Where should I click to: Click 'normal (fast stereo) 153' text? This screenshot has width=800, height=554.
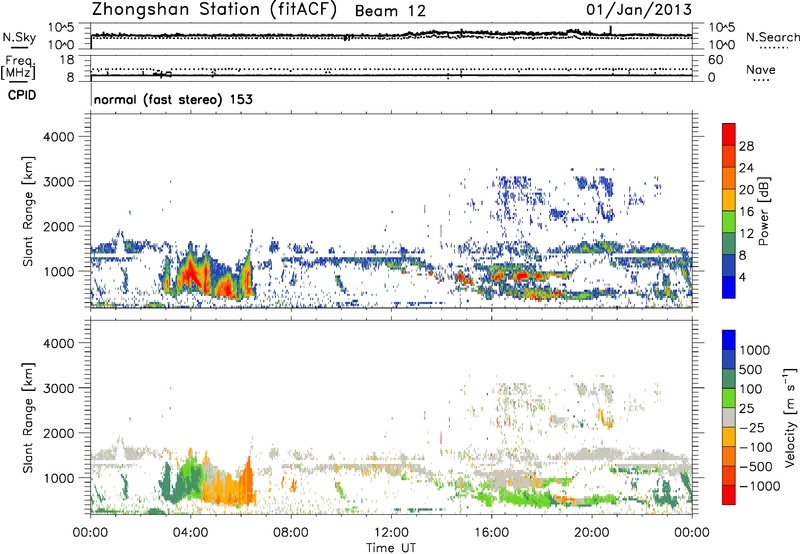click(x=173, y=99)
